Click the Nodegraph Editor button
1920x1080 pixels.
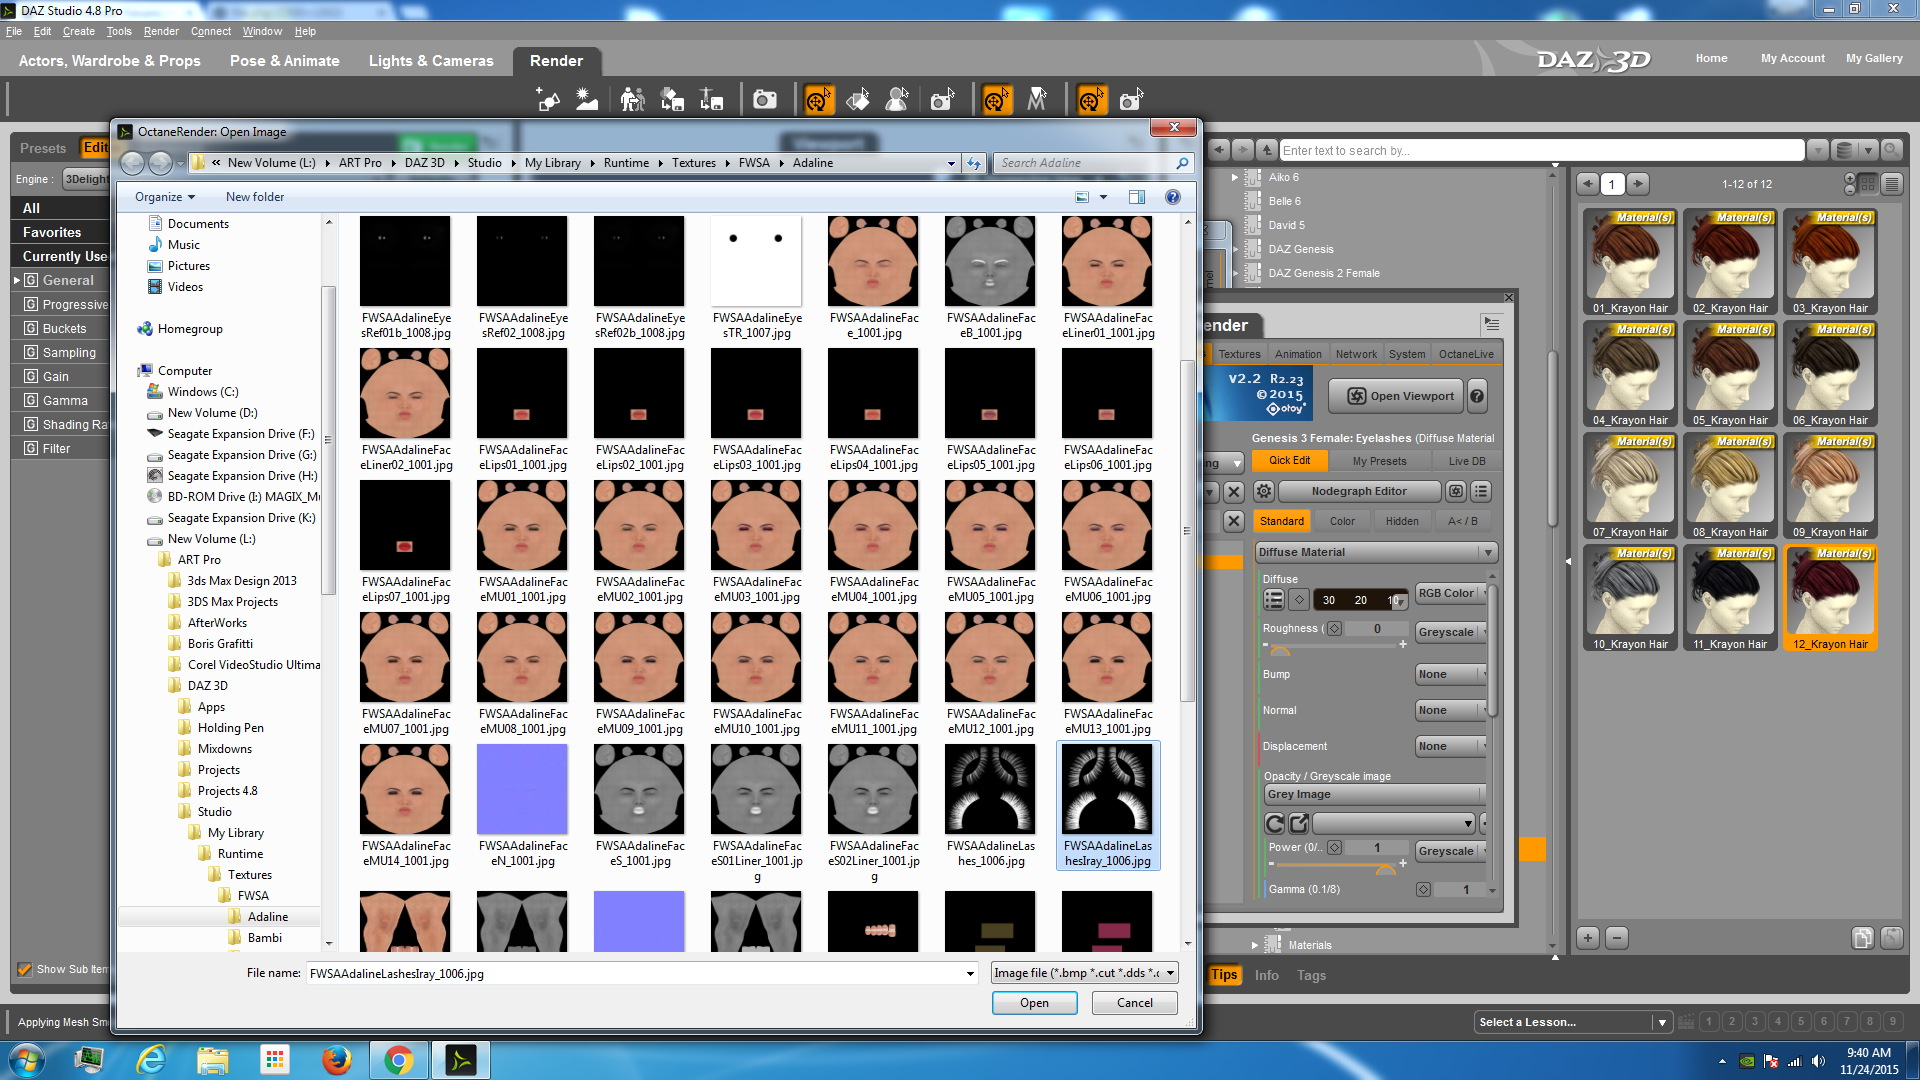click(x=1358, y=491)
